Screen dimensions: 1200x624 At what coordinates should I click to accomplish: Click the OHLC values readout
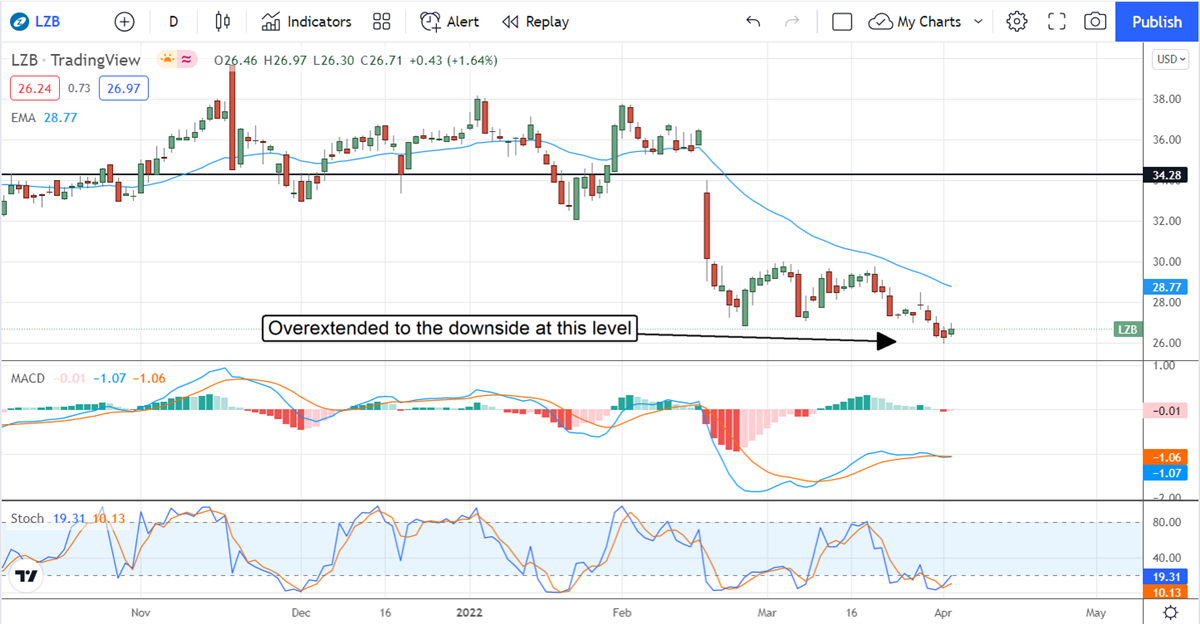coord(355,60)
